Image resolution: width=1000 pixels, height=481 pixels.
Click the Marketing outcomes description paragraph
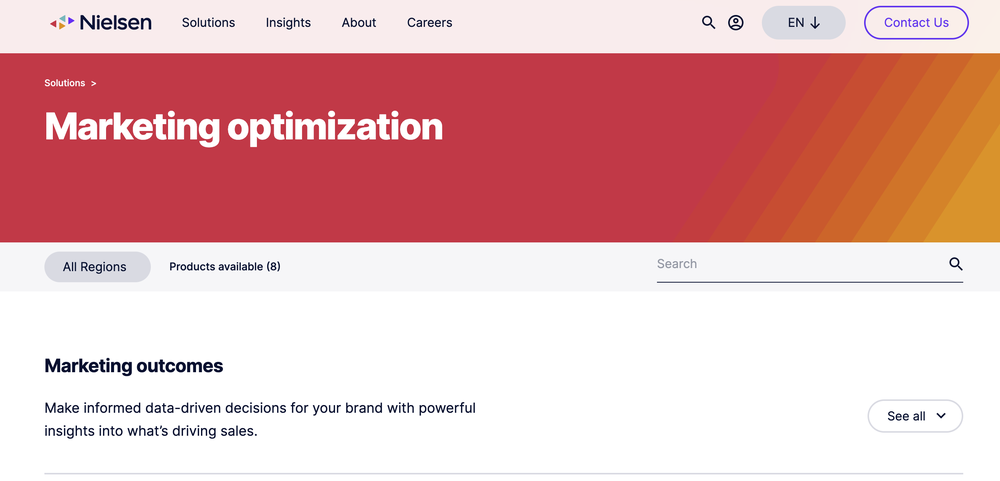pos(260,420)
